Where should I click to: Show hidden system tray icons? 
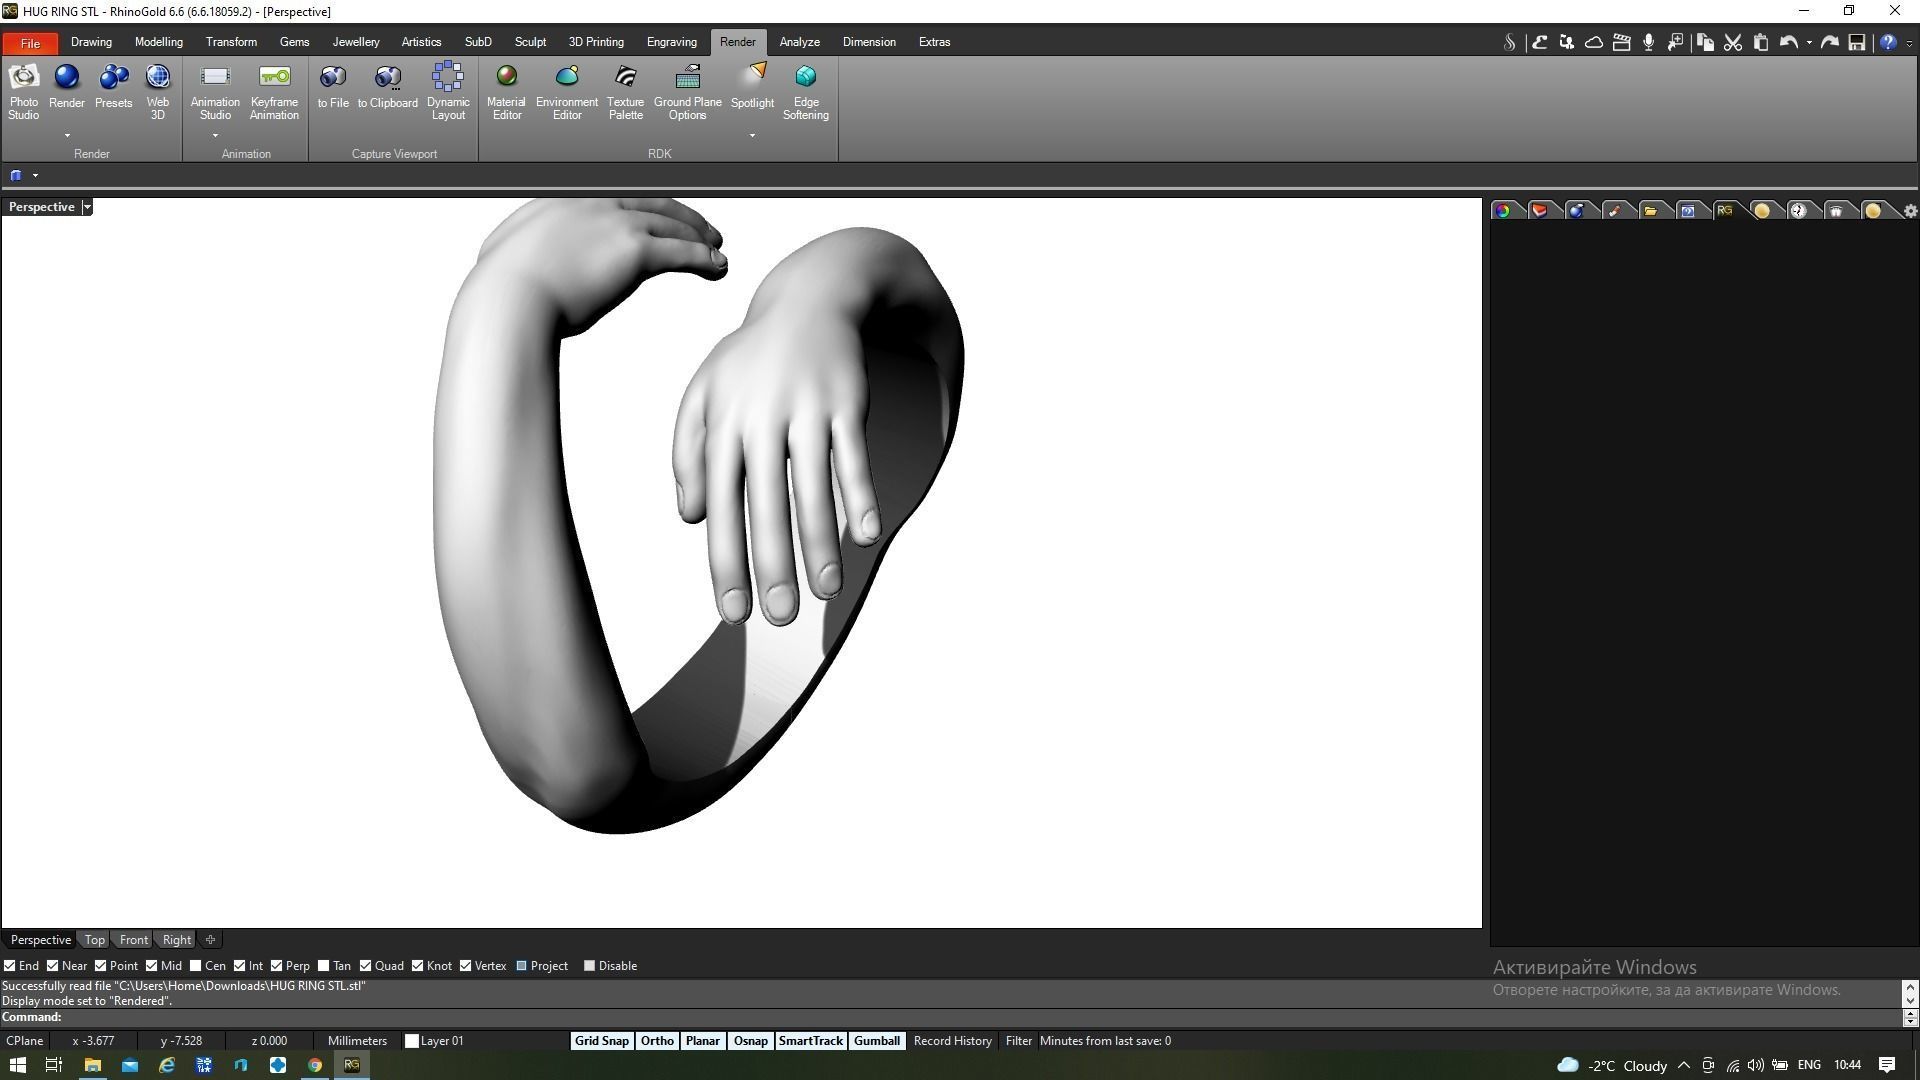(1683, 1065)
